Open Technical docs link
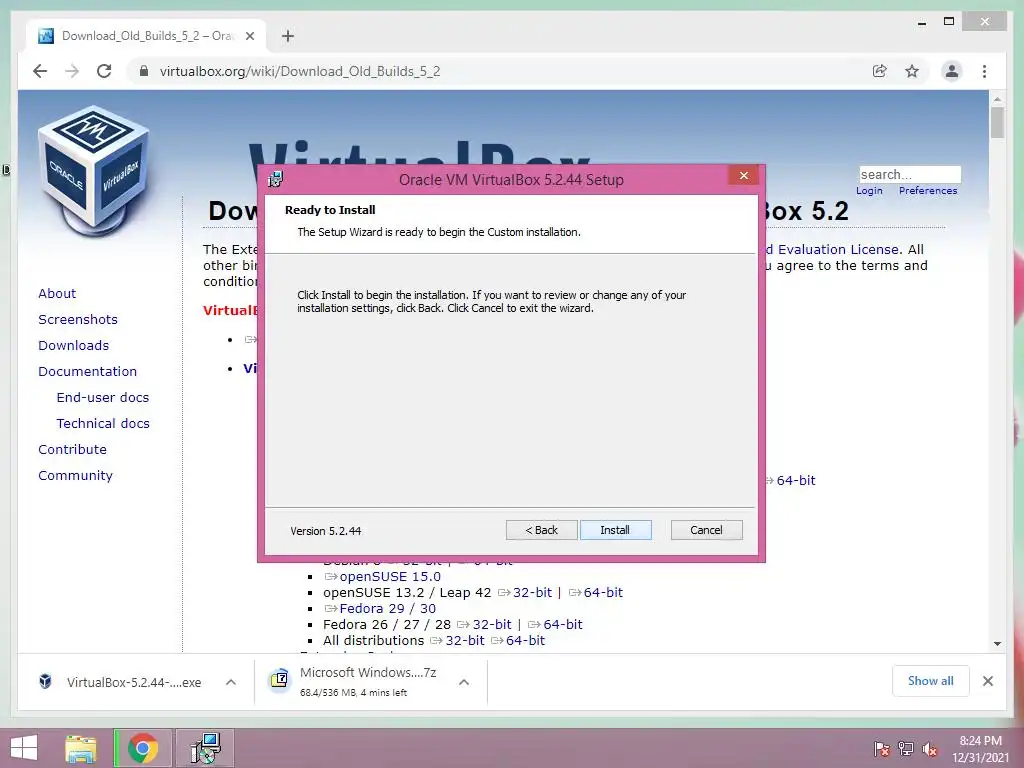1024x768 pixels. click(x=103, y=424)
